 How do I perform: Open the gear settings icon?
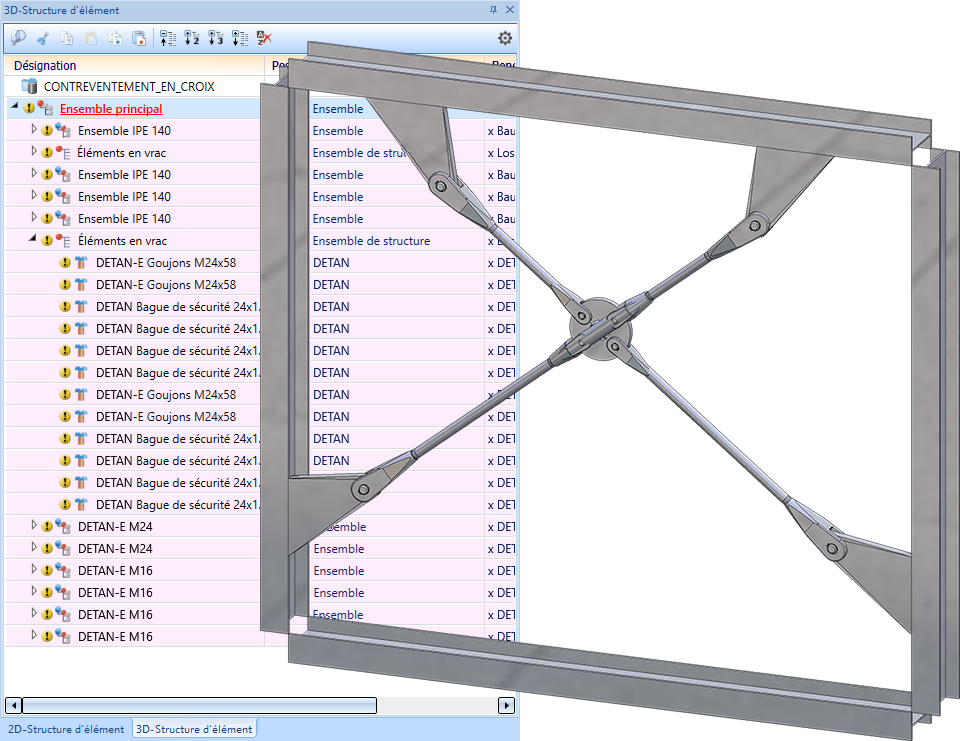tap(505, 39)
